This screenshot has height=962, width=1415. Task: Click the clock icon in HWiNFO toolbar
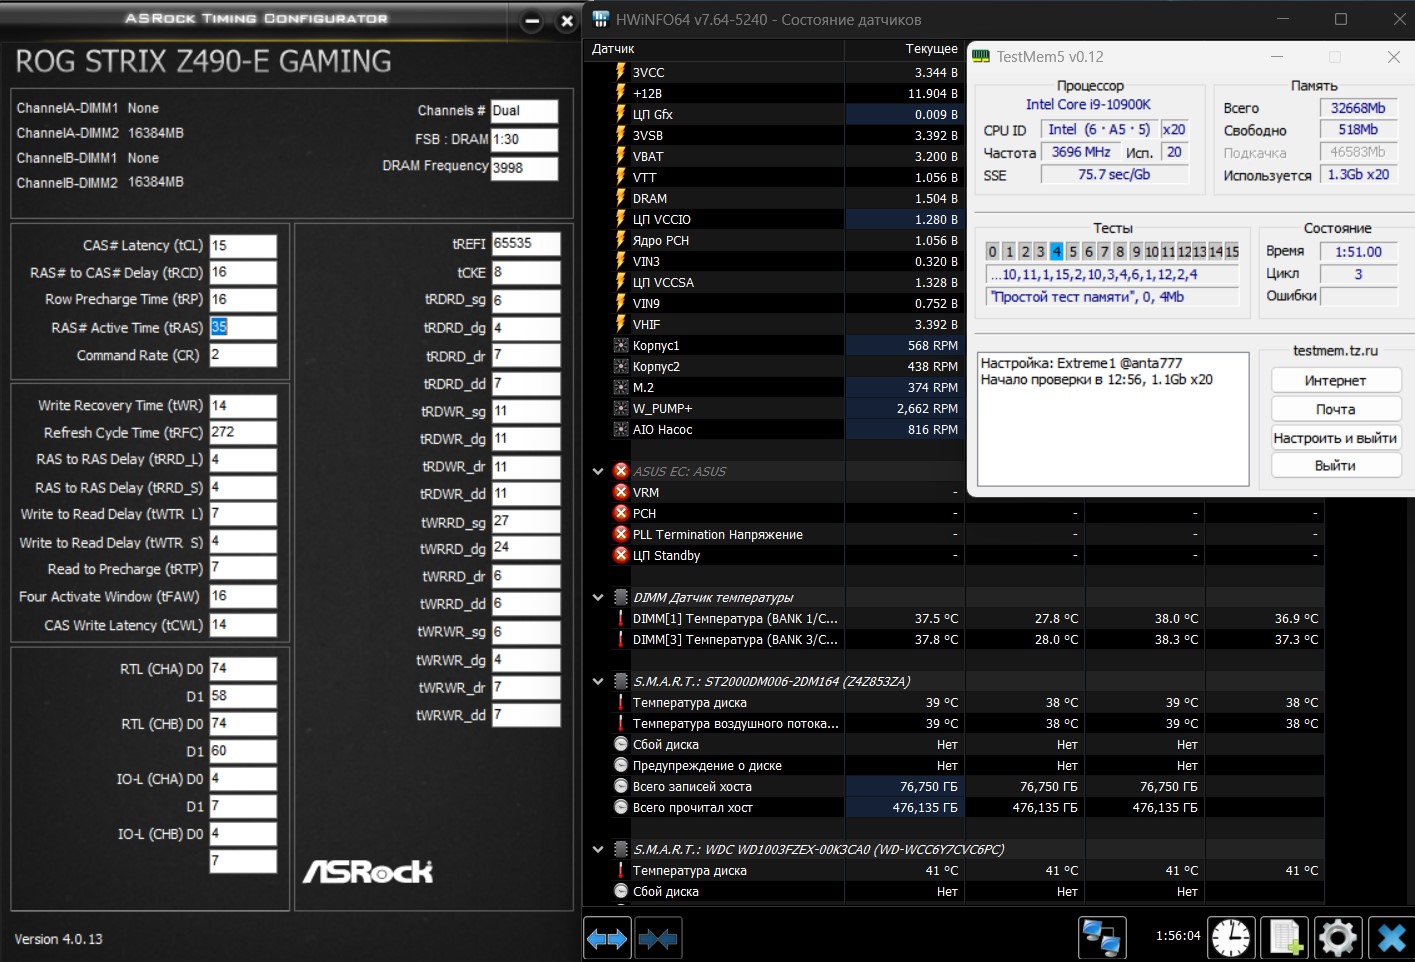tap(1231, 938)
